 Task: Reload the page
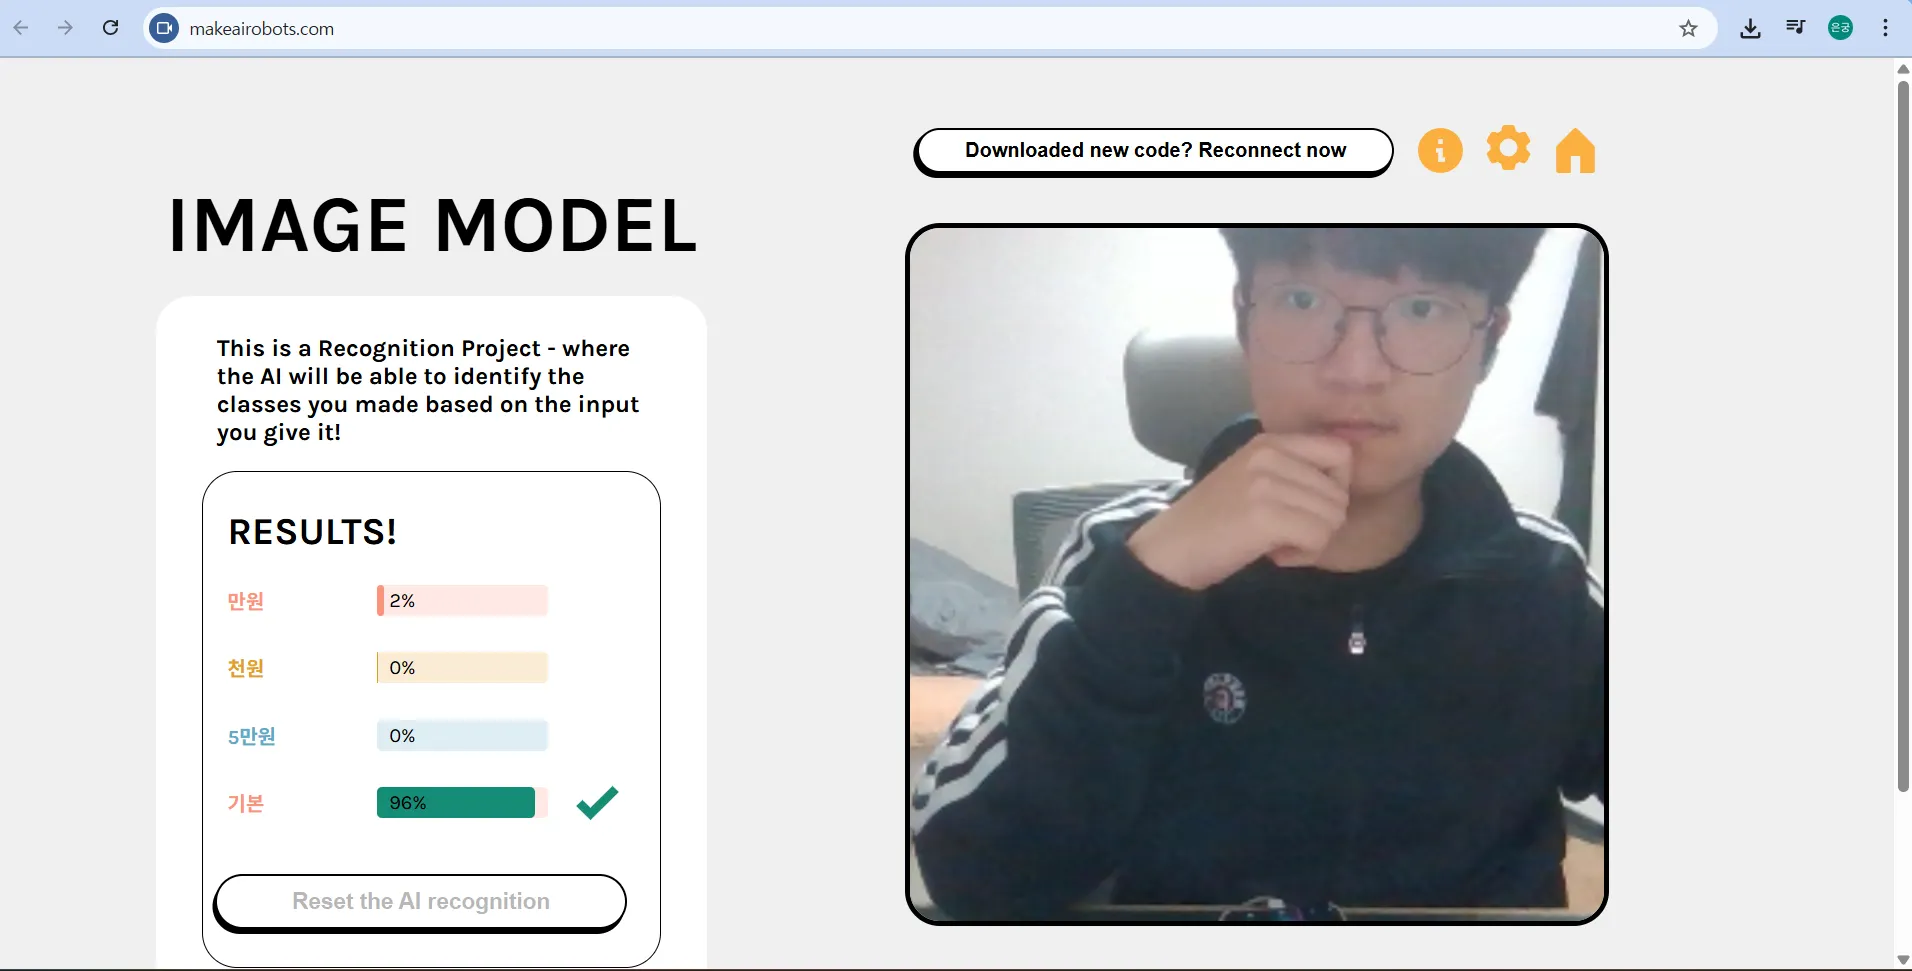point(111,28)
